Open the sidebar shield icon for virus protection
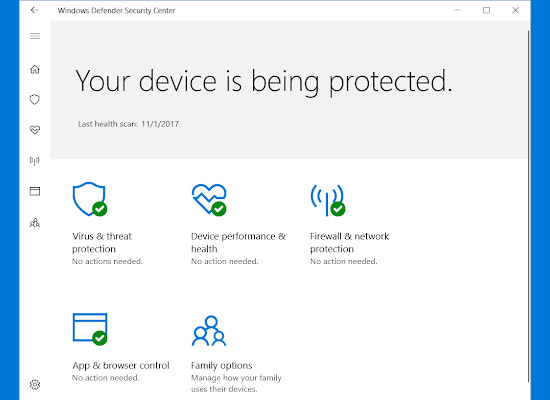This screenshot has height=400, width=550. coord(35,100)
